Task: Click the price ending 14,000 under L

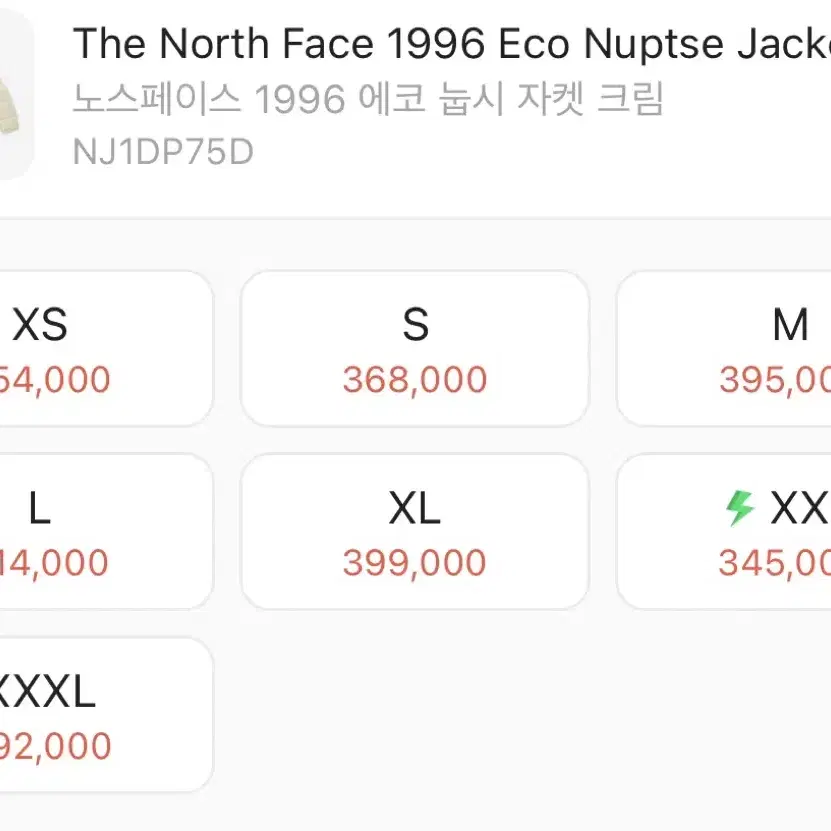Action: tap(54, 562)
